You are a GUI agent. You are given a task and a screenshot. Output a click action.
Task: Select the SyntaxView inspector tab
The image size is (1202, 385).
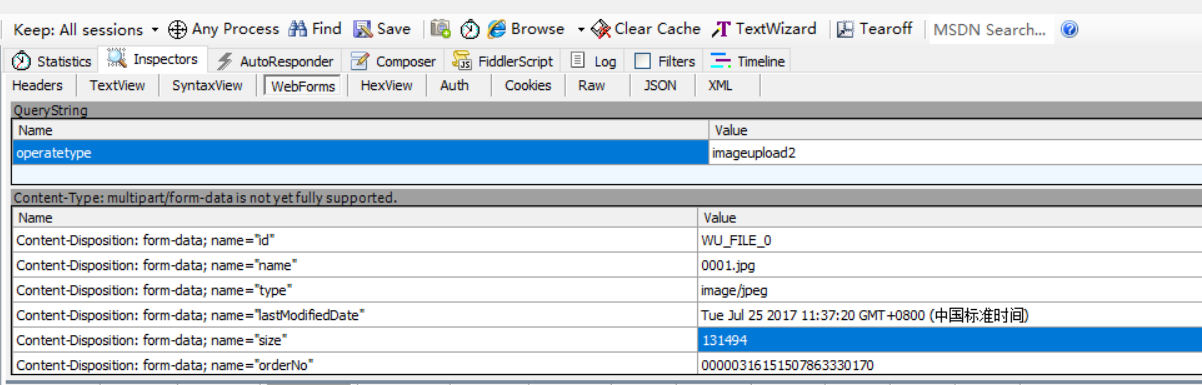pyautogui.click(x=207, y=86)
